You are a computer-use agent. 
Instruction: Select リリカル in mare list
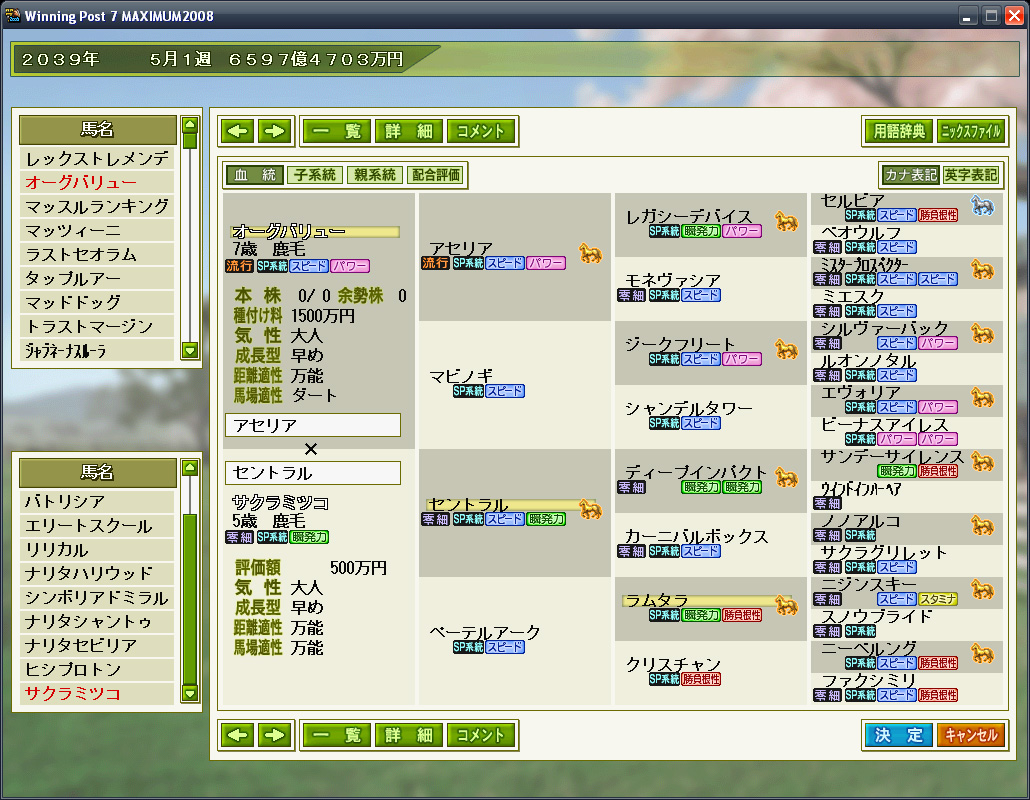tap(97, 550)
